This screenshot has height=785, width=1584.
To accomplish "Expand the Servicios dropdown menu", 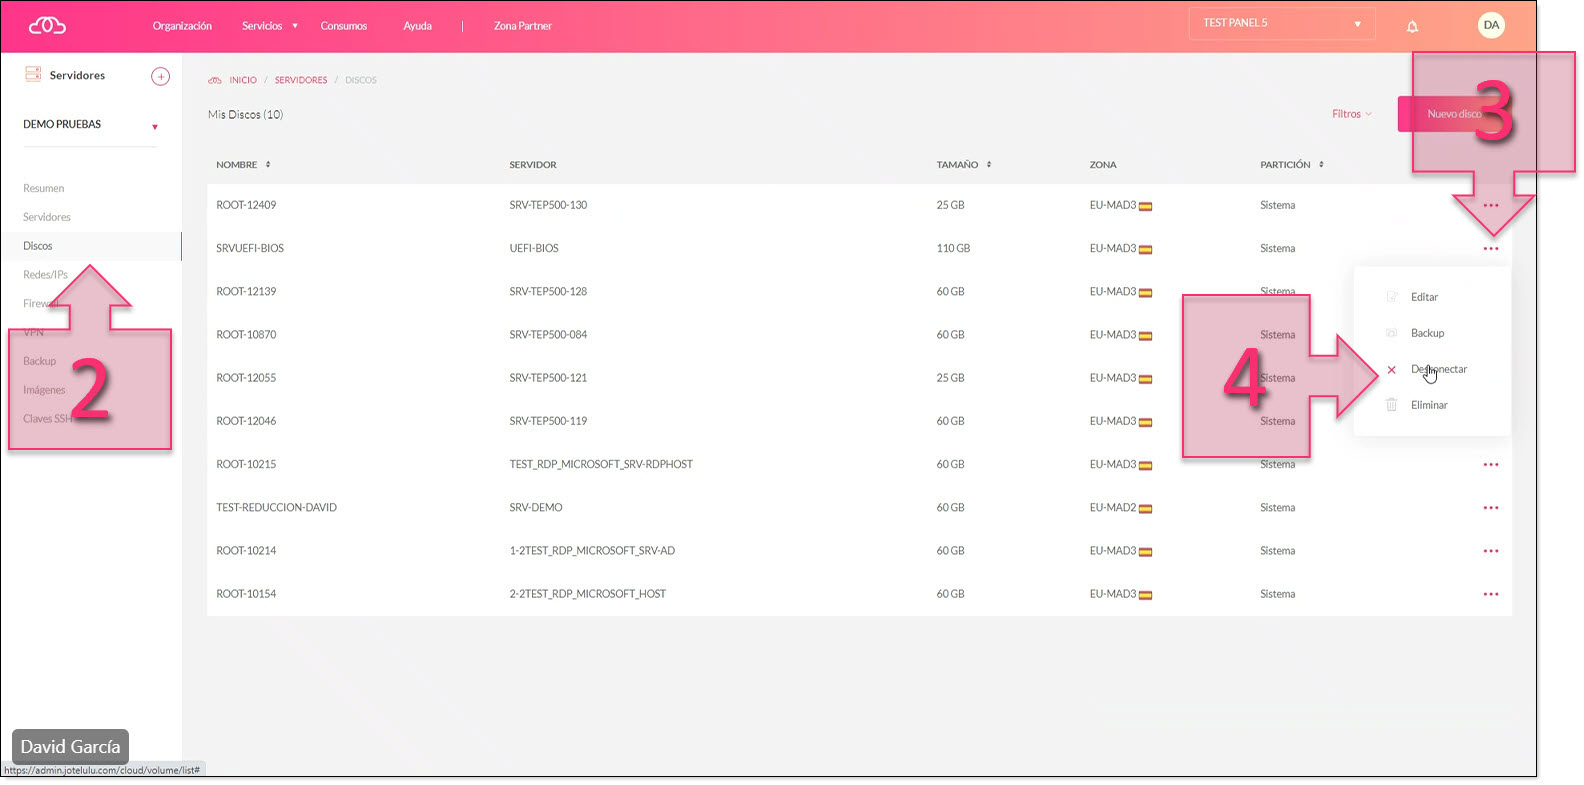I will (269, 26).
